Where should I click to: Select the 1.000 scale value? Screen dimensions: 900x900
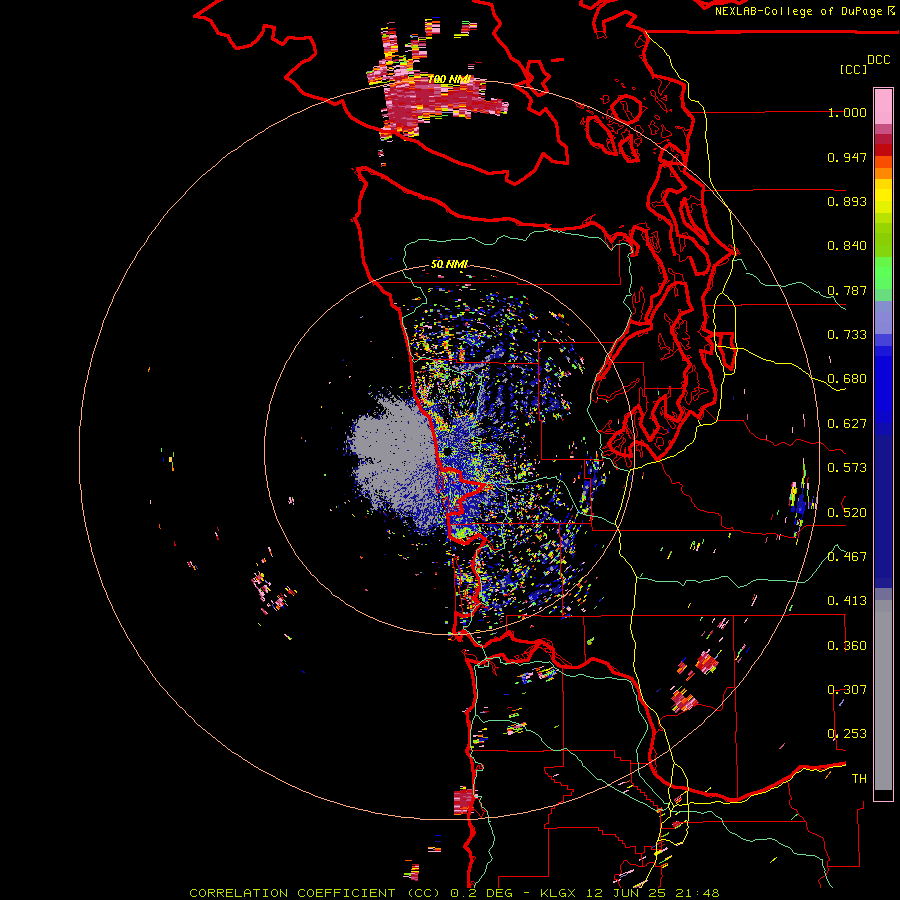[x=847, y=112]
